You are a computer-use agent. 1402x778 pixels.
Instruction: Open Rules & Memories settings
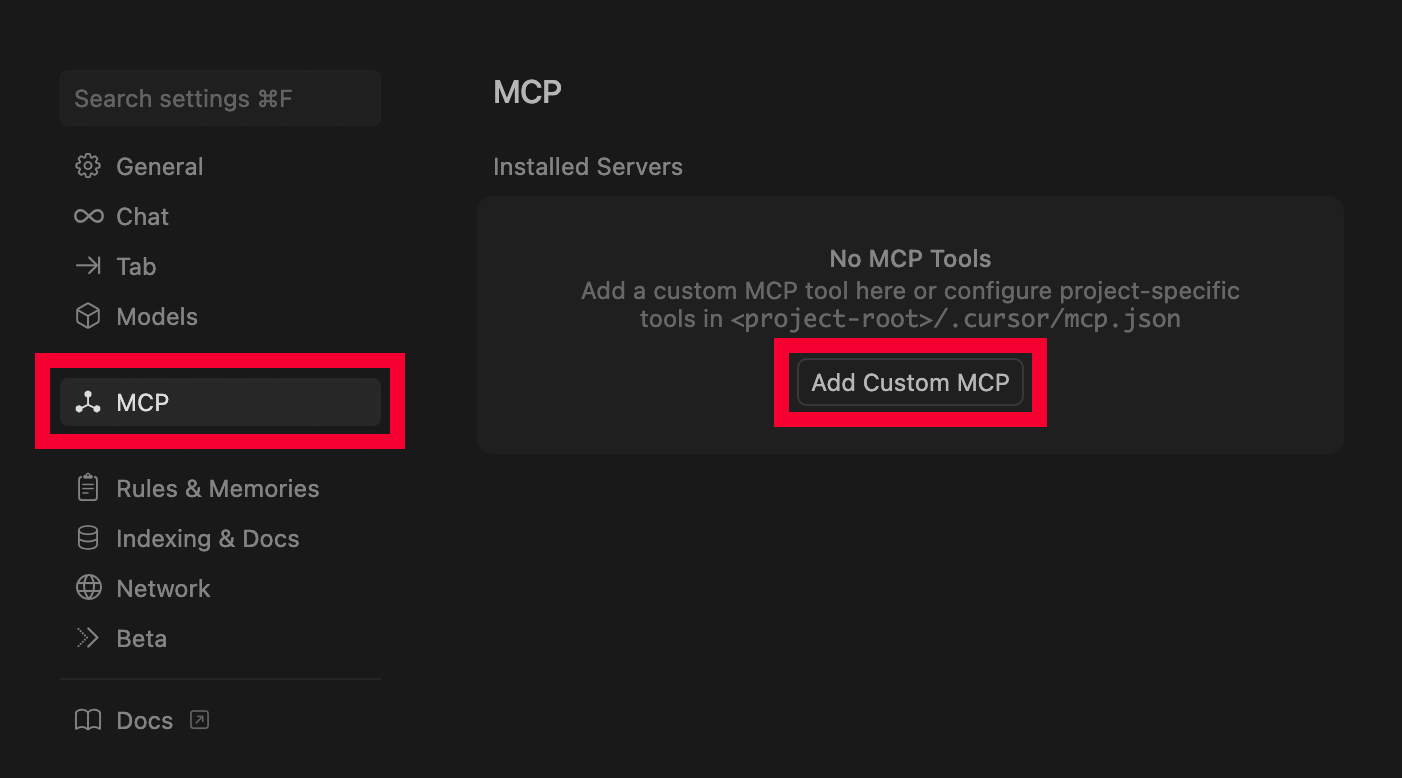click(218, 488)
